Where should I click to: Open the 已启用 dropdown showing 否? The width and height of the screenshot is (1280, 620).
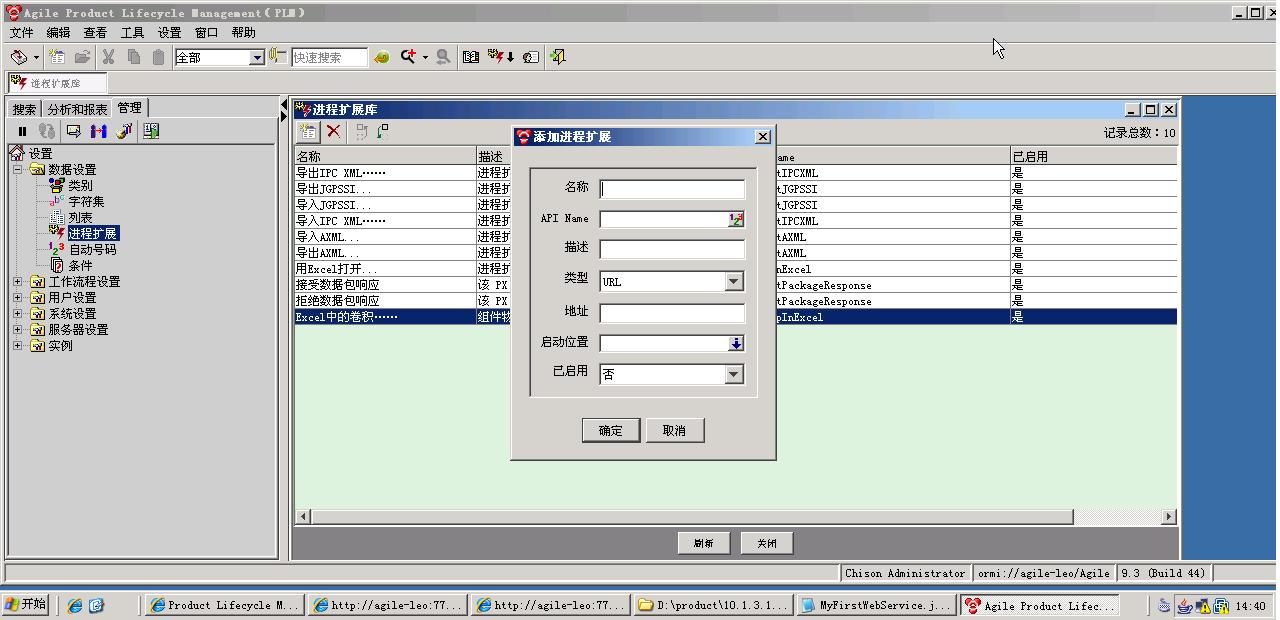click(735, 374)
